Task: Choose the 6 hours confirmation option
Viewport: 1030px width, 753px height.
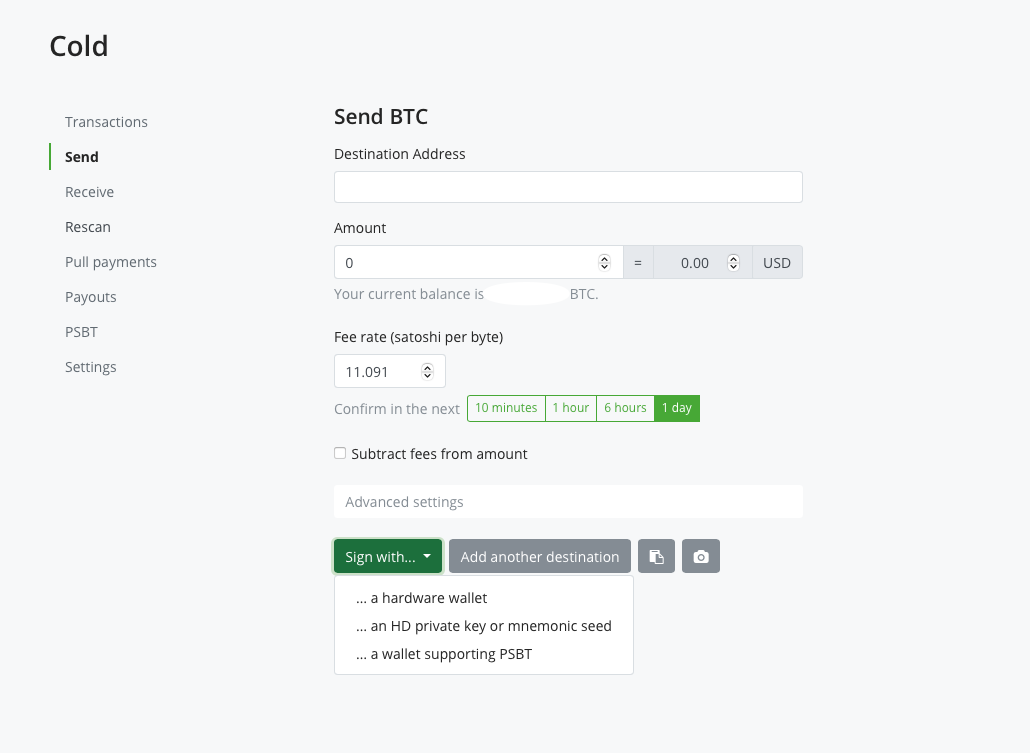Action: [625, 408]
